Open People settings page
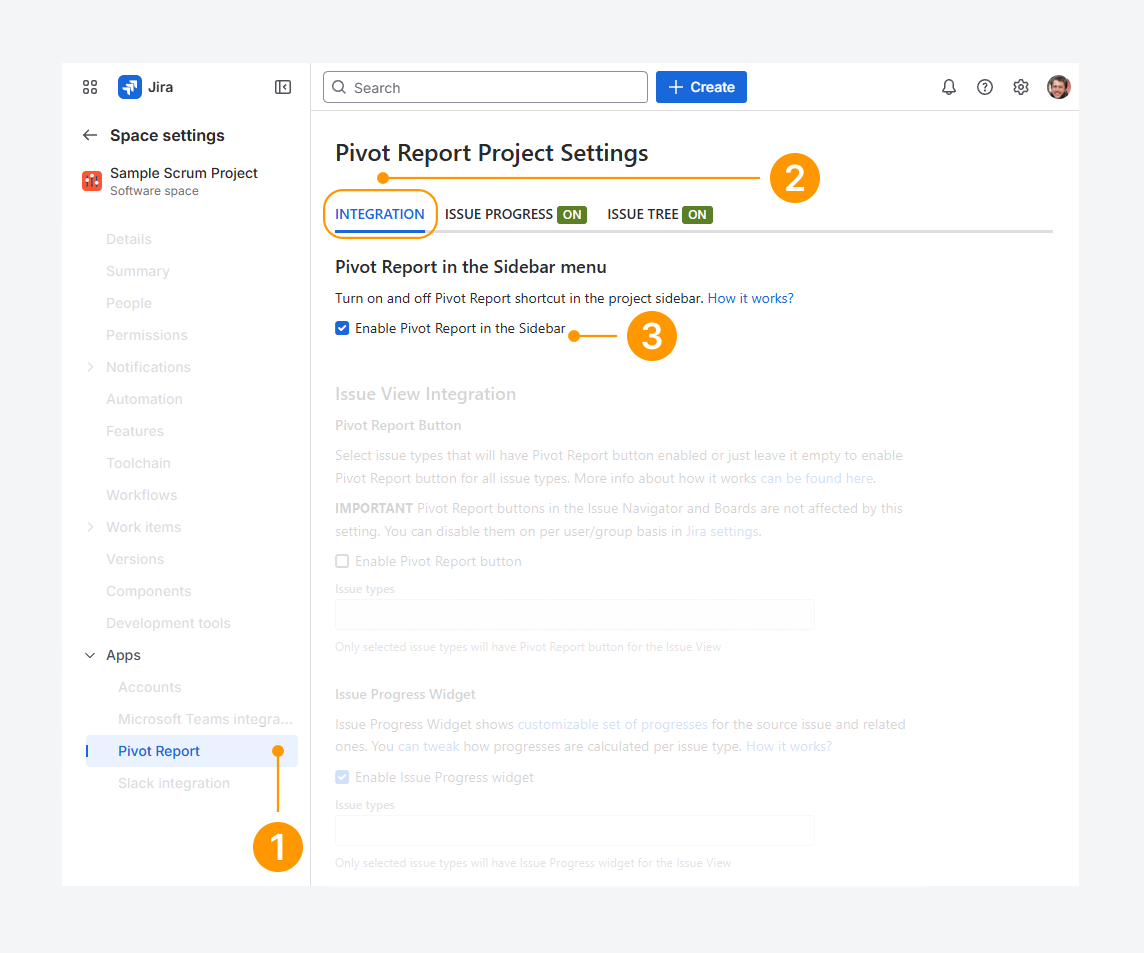1144x953 pixels. click(x=128, y=304)
